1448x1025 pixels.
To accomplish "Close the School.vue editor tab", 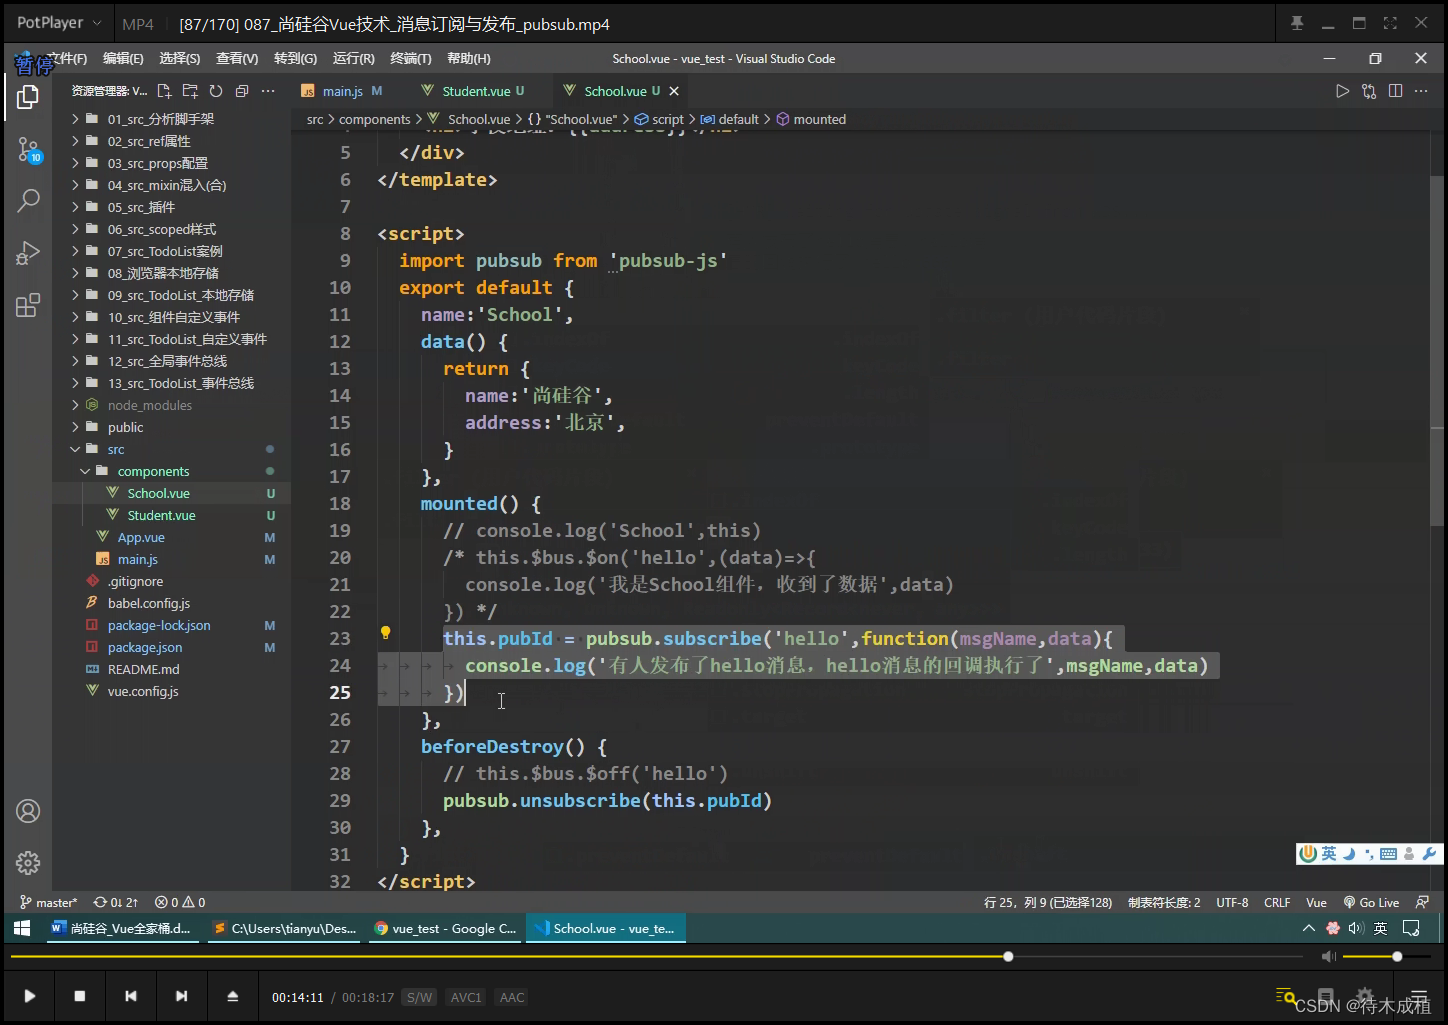I will point(674,91).
